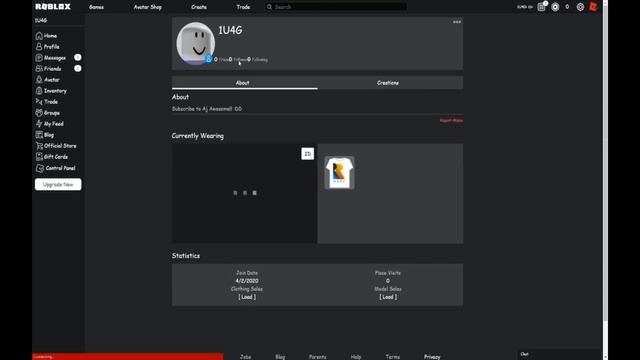
Task: Click the page vertical scrollbar
Action: click(x=605, y=163)
